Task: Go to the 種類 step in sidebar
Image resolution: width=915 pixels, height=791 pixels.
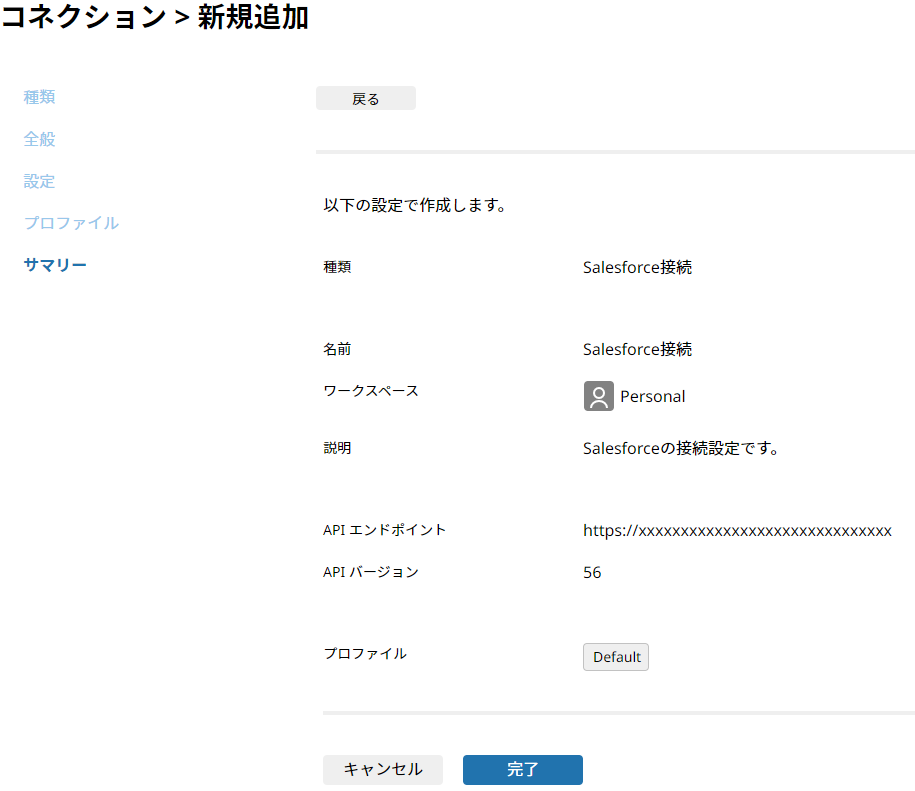Action: tap(39, 97)
